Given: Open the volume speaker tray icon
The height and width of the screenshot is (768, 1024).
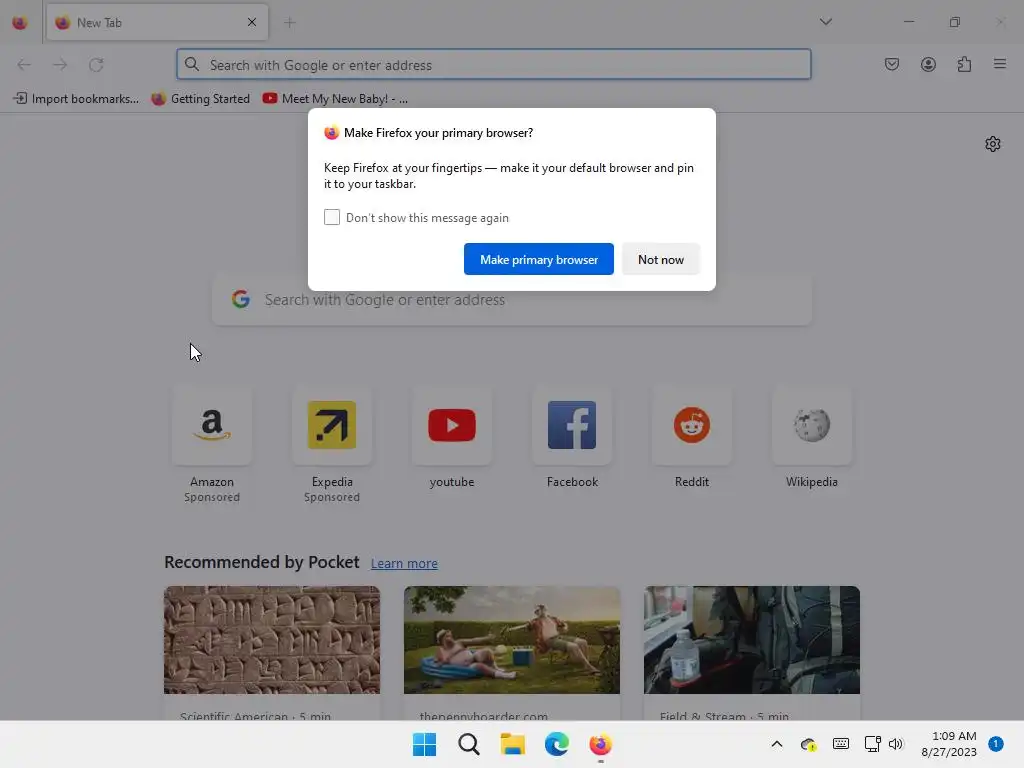Looking at the screenshot, I should tap(896, 744).
